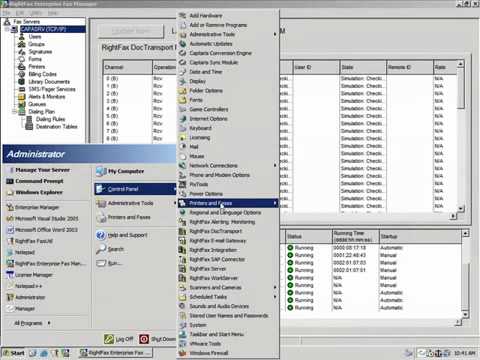Click the Automatic Updates icon

(183, 44)
